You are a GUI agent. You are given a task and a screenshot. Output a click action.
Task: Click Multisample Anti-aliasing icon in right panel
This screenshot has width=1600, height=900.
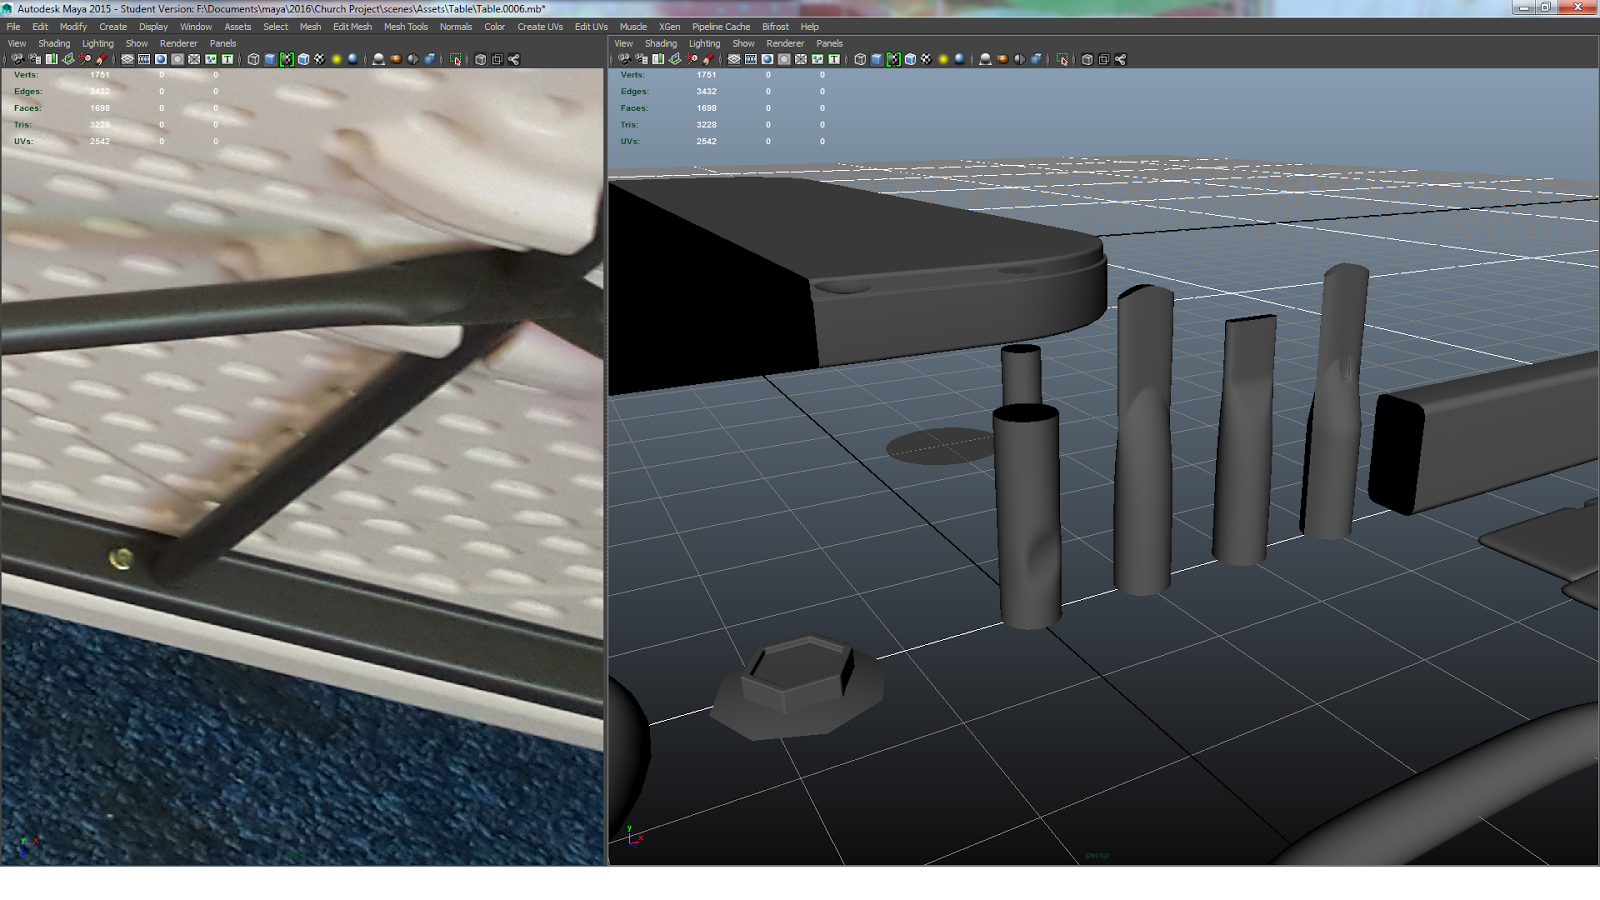click(1019, 59)
